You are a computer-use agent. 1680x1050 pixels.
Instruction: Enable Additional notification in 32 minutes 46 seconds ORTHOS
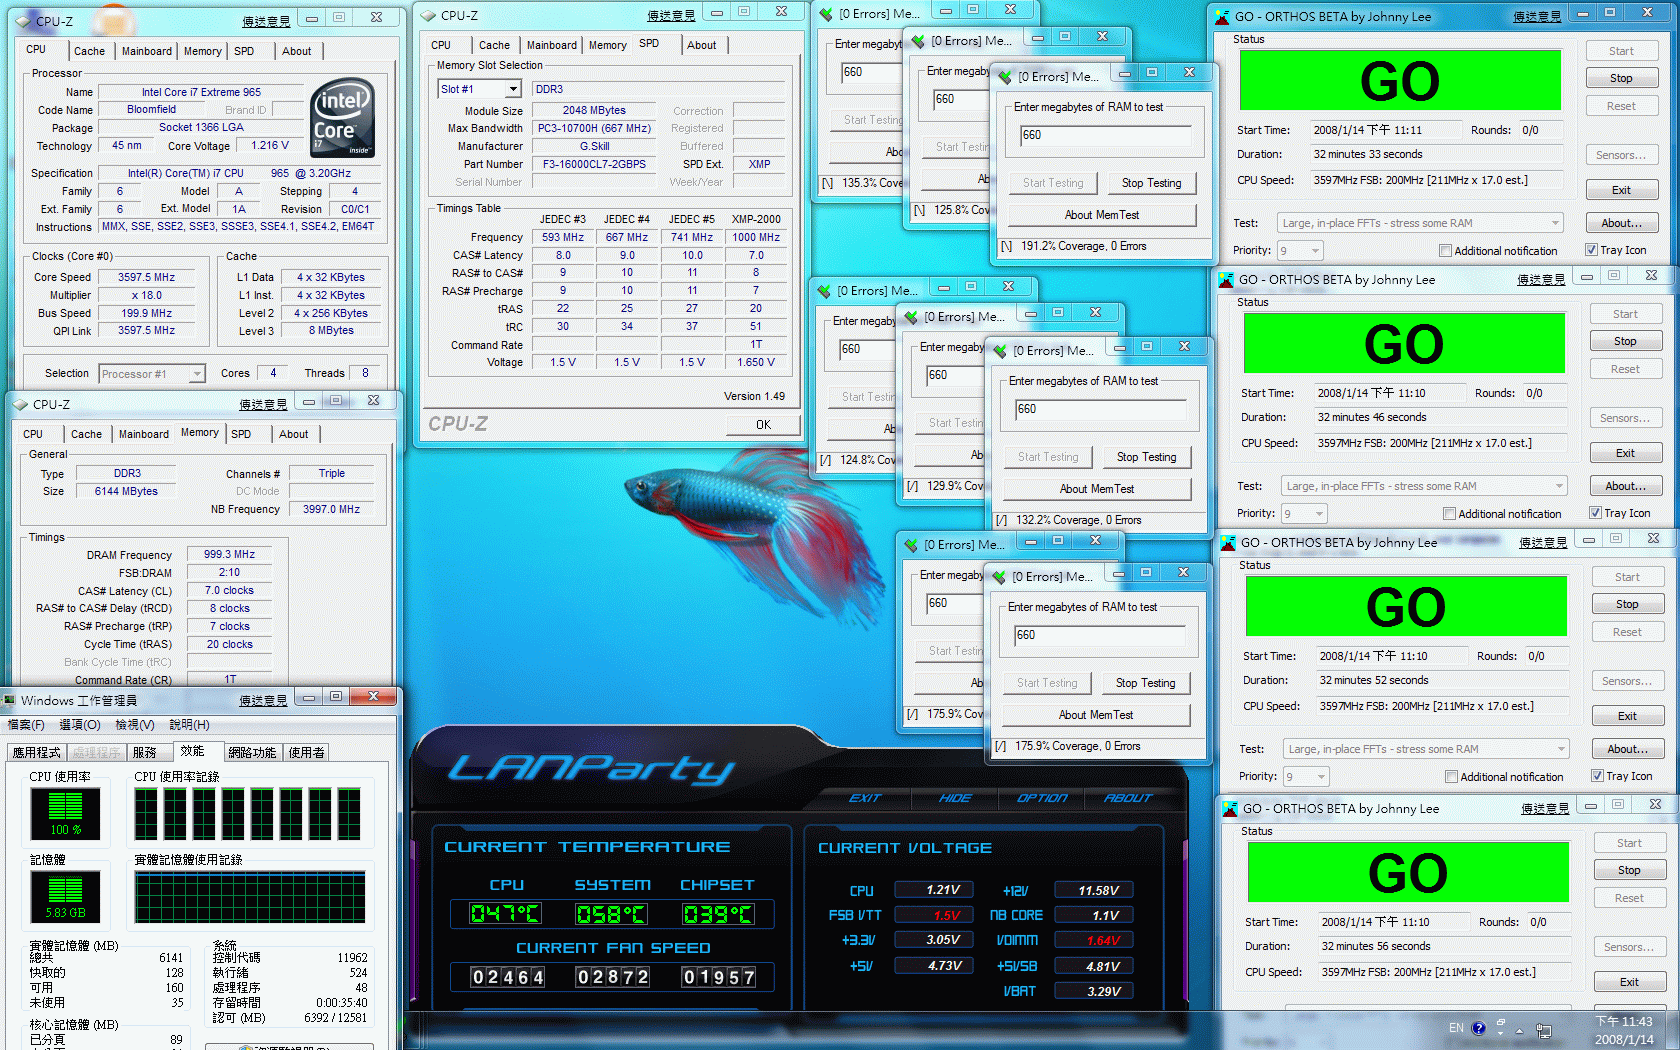click(x=1449, y=514)
